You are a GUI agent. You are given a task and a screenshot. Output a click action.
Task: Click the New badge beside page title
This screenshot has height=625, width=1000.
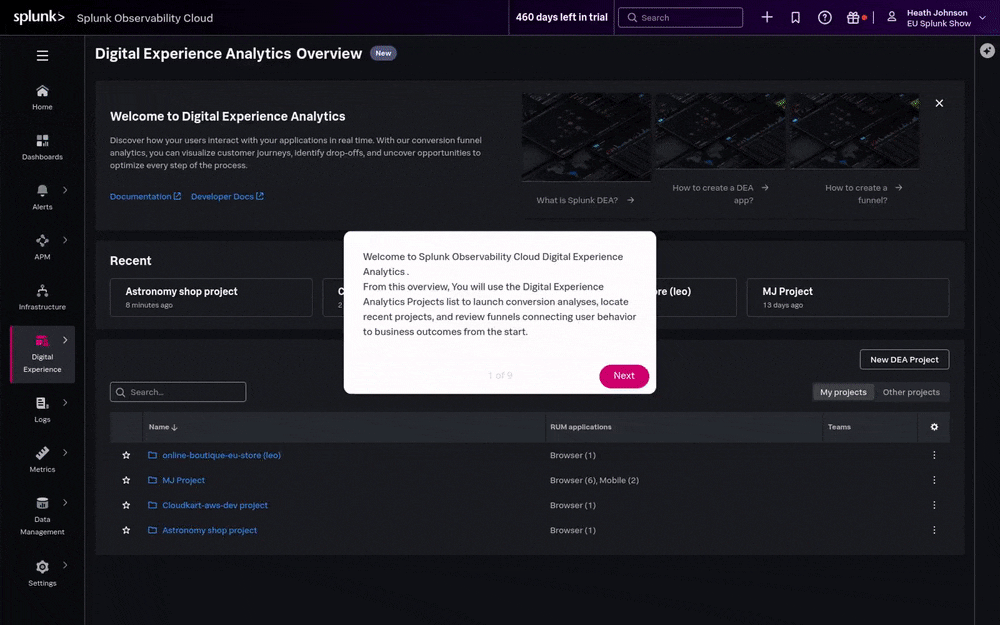(383, 54)
